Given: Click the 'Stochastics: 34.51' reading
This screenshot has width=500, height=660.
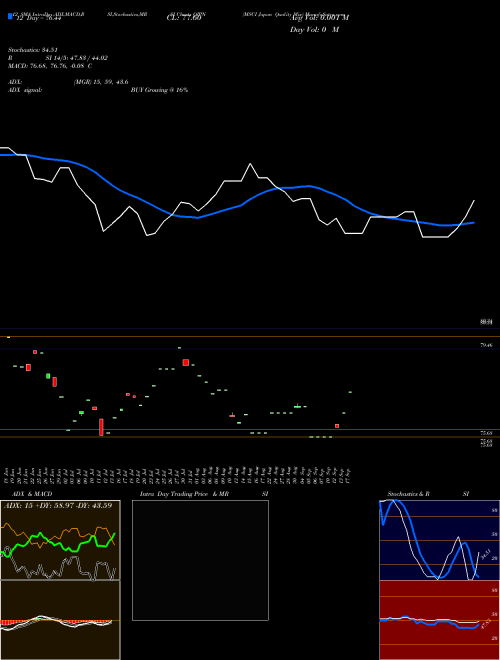Looking at the screenshot, I should click(33, 50).
